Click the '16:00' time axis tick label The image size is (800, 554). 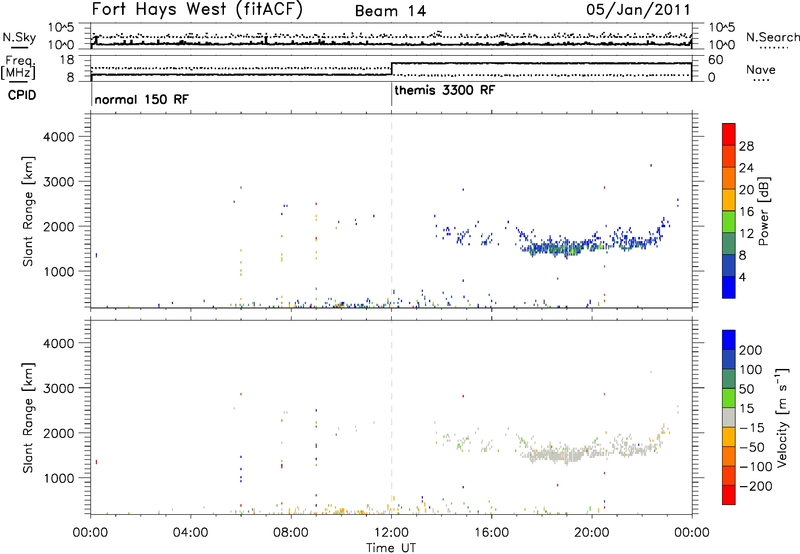(x=491, y=533)
